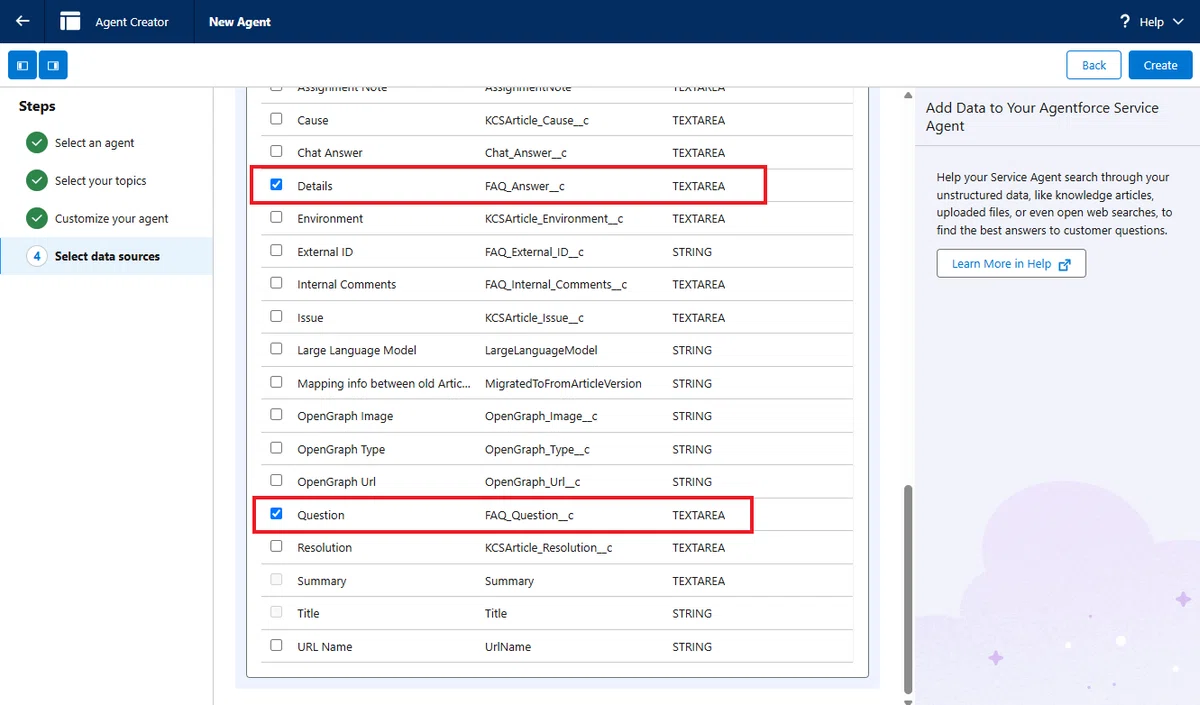Click the step 4 number circle
The height and width of the screenshot is (705, 1200).
click(x=37, y=256)
